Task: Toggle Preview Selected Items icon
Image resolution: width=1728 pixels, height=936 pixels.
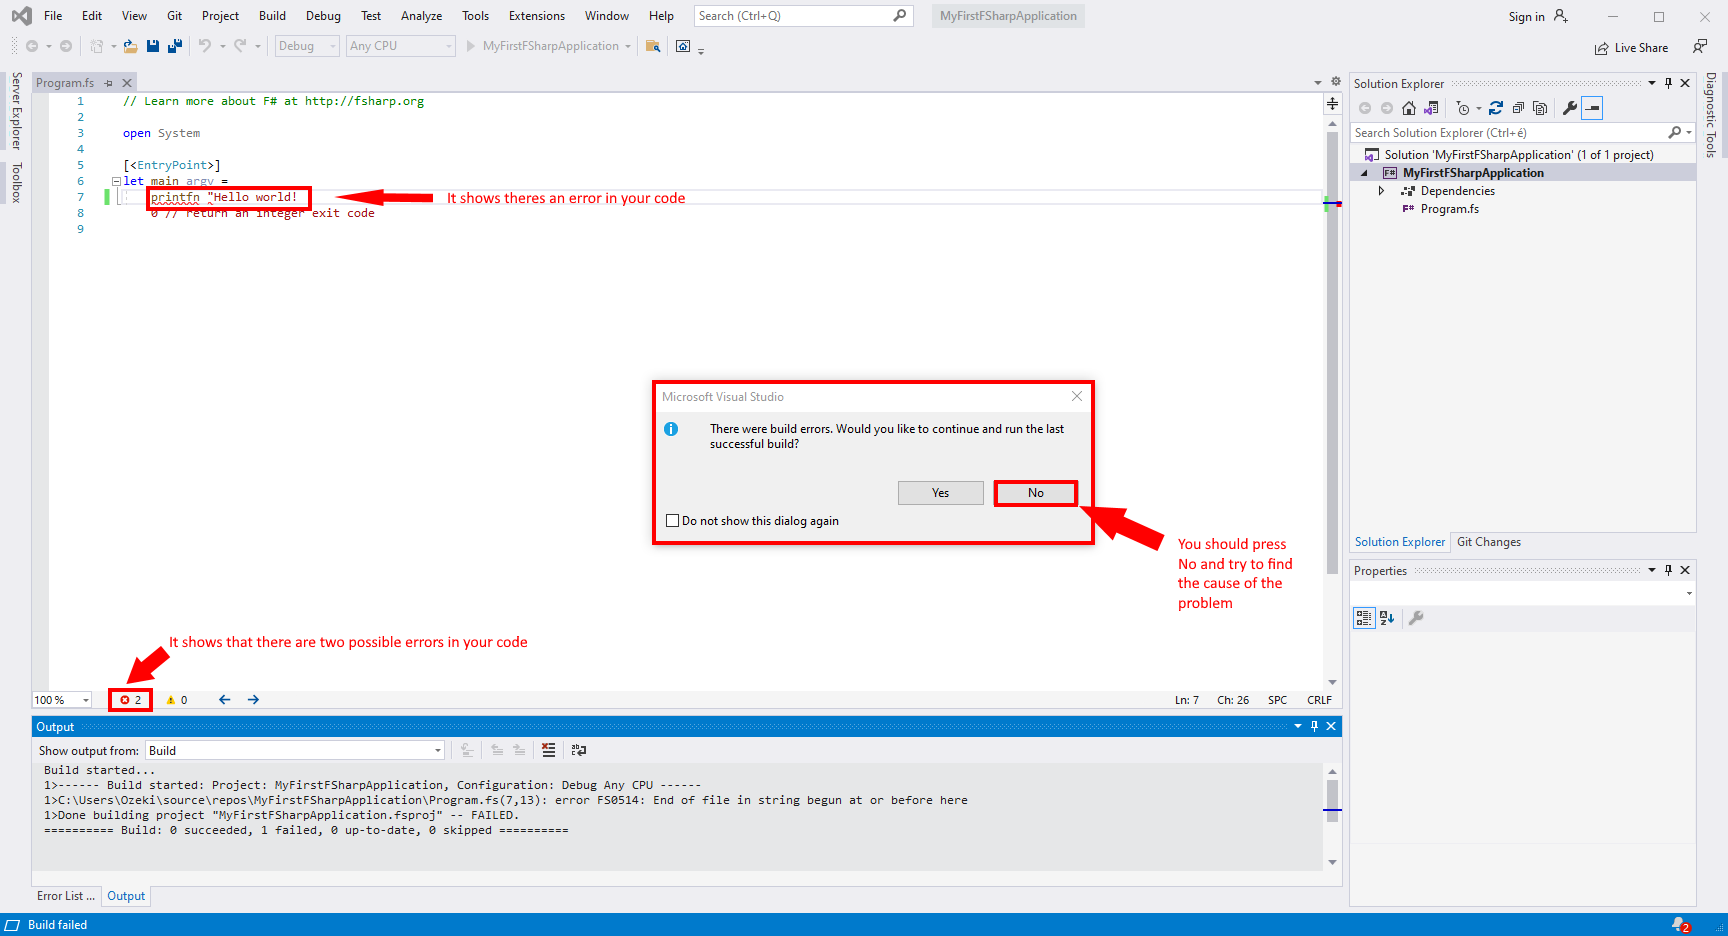Action: click(1593, 108)
